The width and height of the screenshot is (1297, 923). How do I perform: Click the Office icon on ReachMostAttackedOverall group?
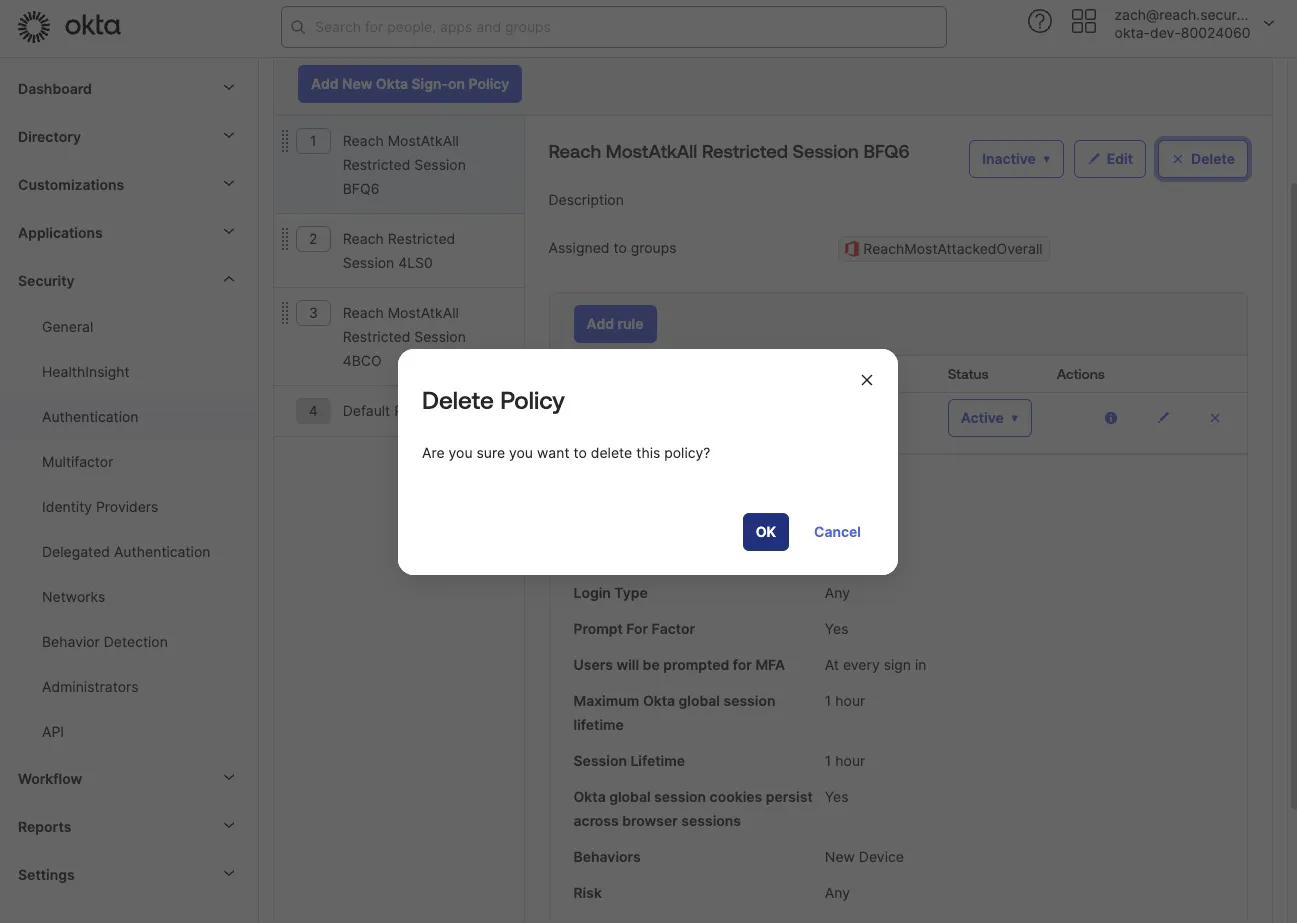tap(852, 249)
